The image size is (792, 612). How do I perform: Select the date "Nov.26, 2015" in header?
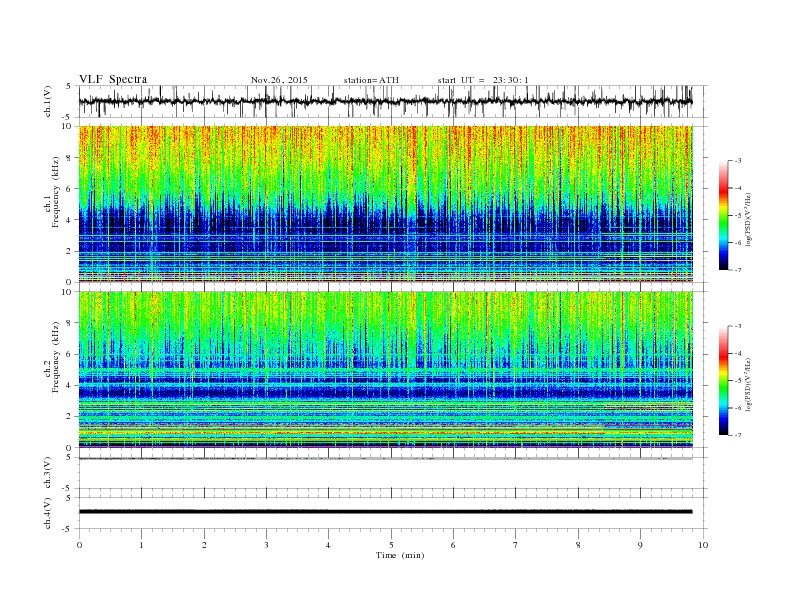click(x=279, y=80)
